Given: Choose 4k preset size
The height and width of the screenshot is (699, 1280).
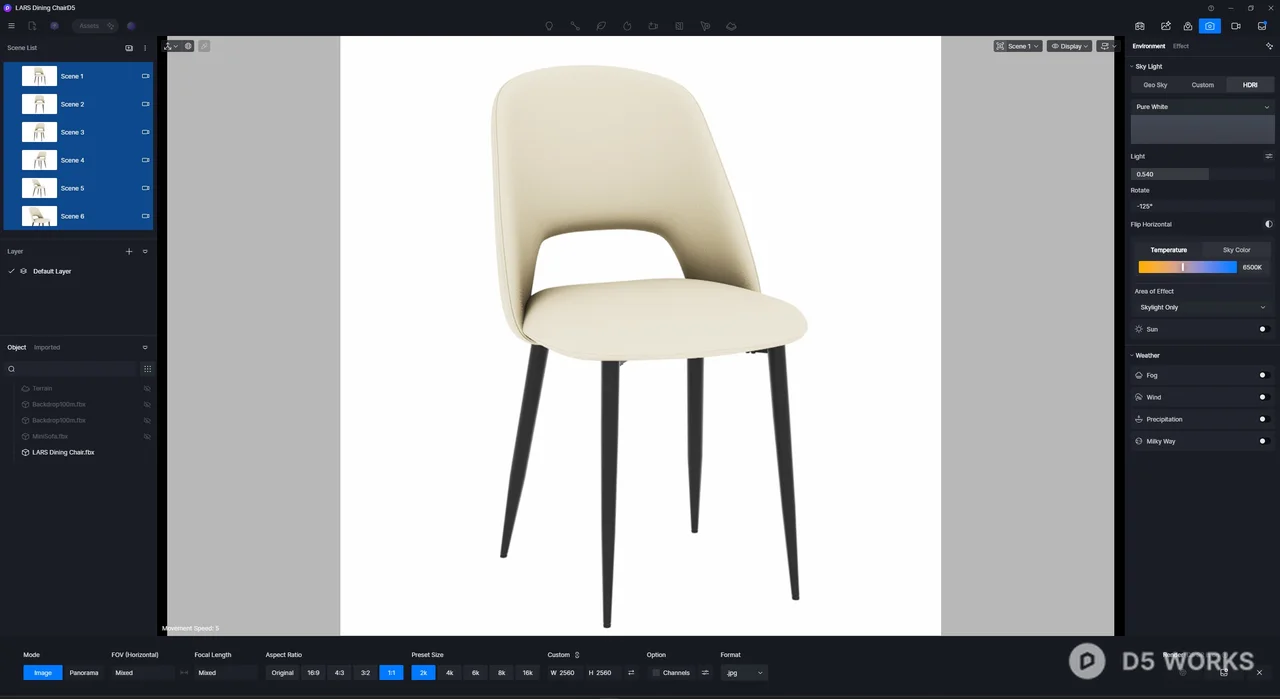Looking at the screenshot, I should pos(449,673).
